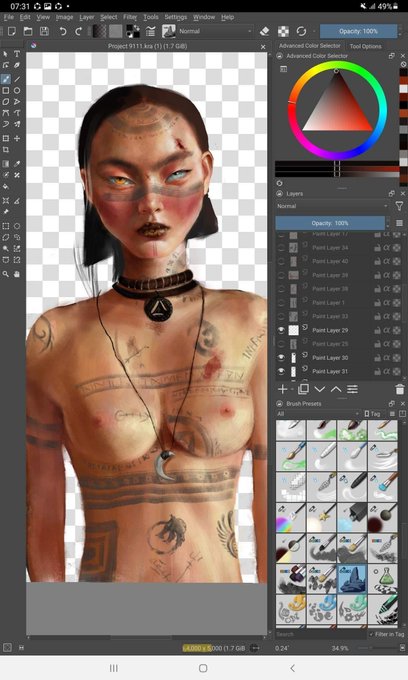
Task: Open layer properties icon in Layers panel
Action: pyautogui.click(x=353, y=389)
